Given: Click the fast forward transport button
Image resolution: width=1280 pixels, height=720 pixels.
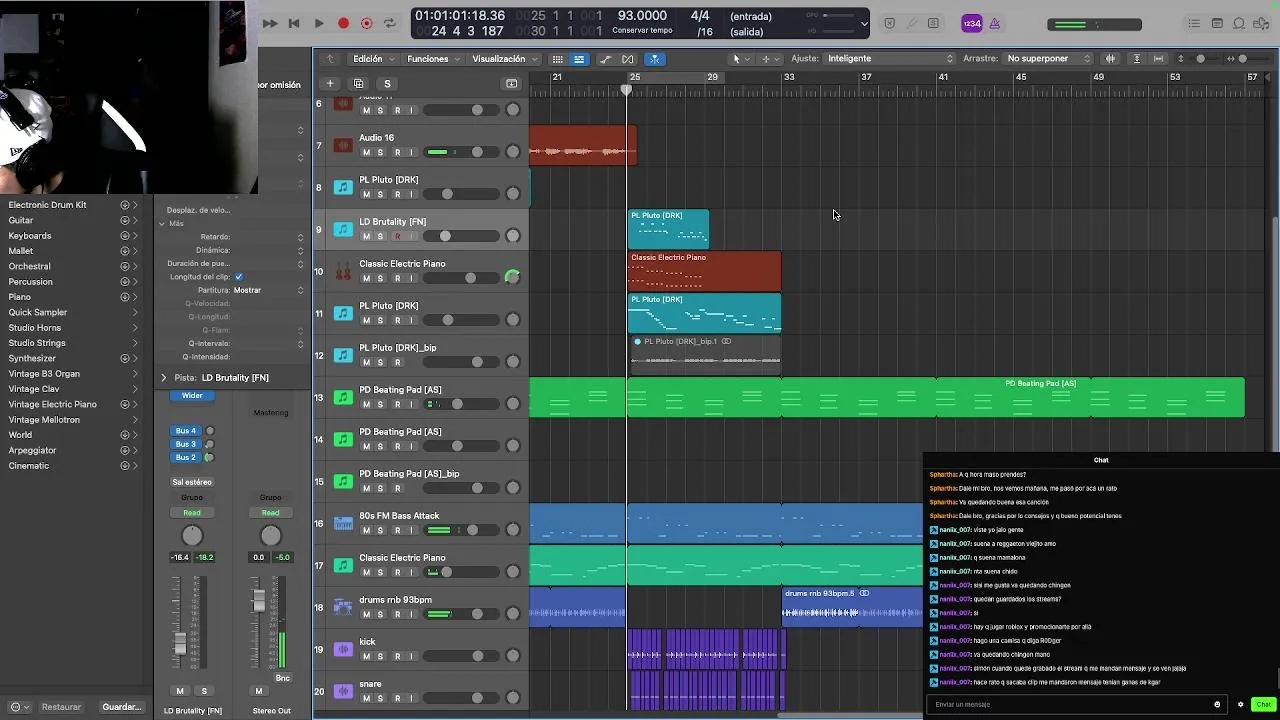Looking at the screenshot, I should click(x=270, y=23).
